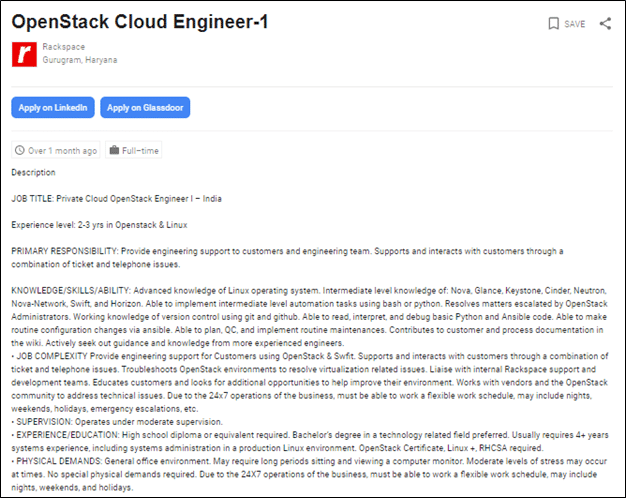Image resolution: width=626 pixels, height=498 pixels.
Task: Click the Gurugram, Haryana location text
Action: (80, 60)
